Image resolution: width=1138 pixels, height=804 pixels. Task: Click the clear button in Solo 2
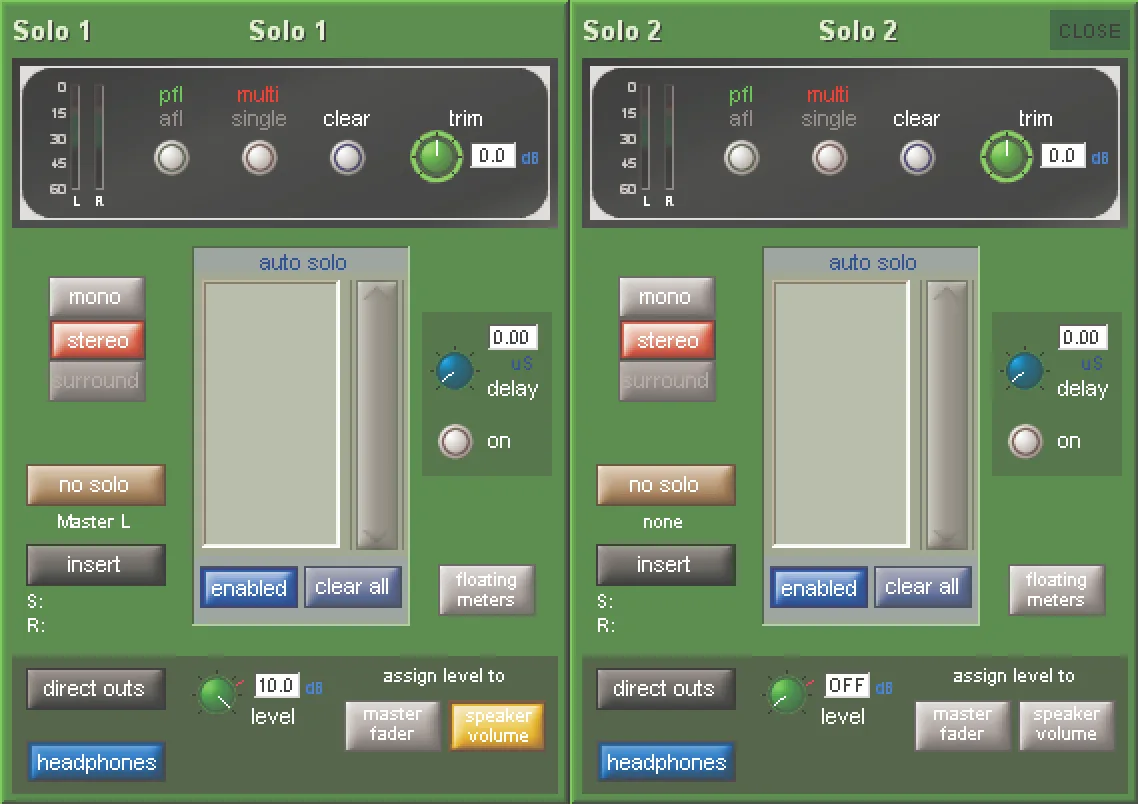point(917,157)
